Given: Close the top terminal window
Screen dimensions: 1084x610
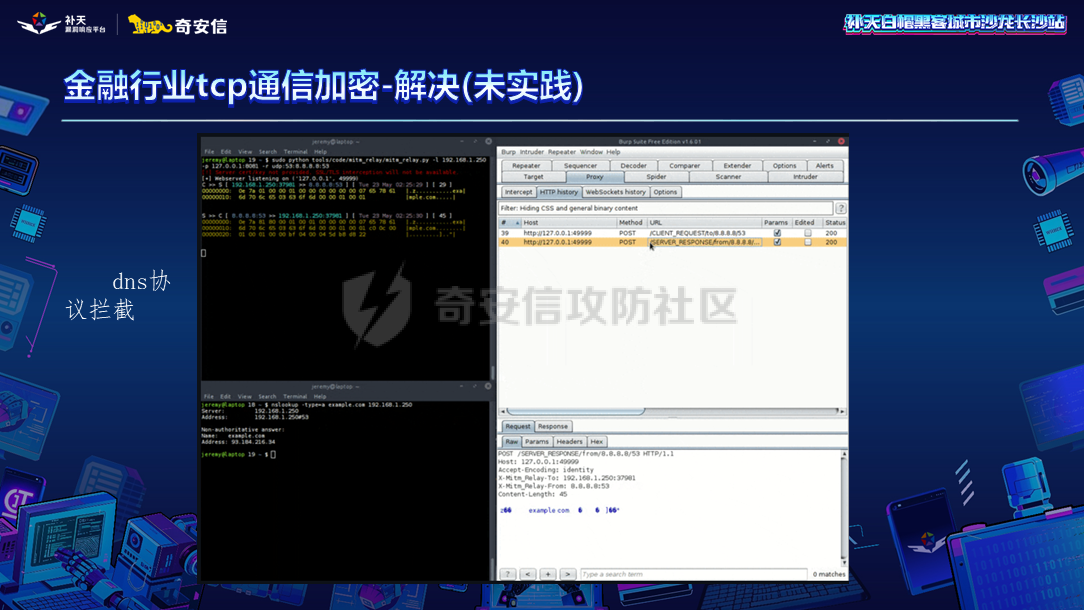Looking at the screenshot, I should point(488,141).
